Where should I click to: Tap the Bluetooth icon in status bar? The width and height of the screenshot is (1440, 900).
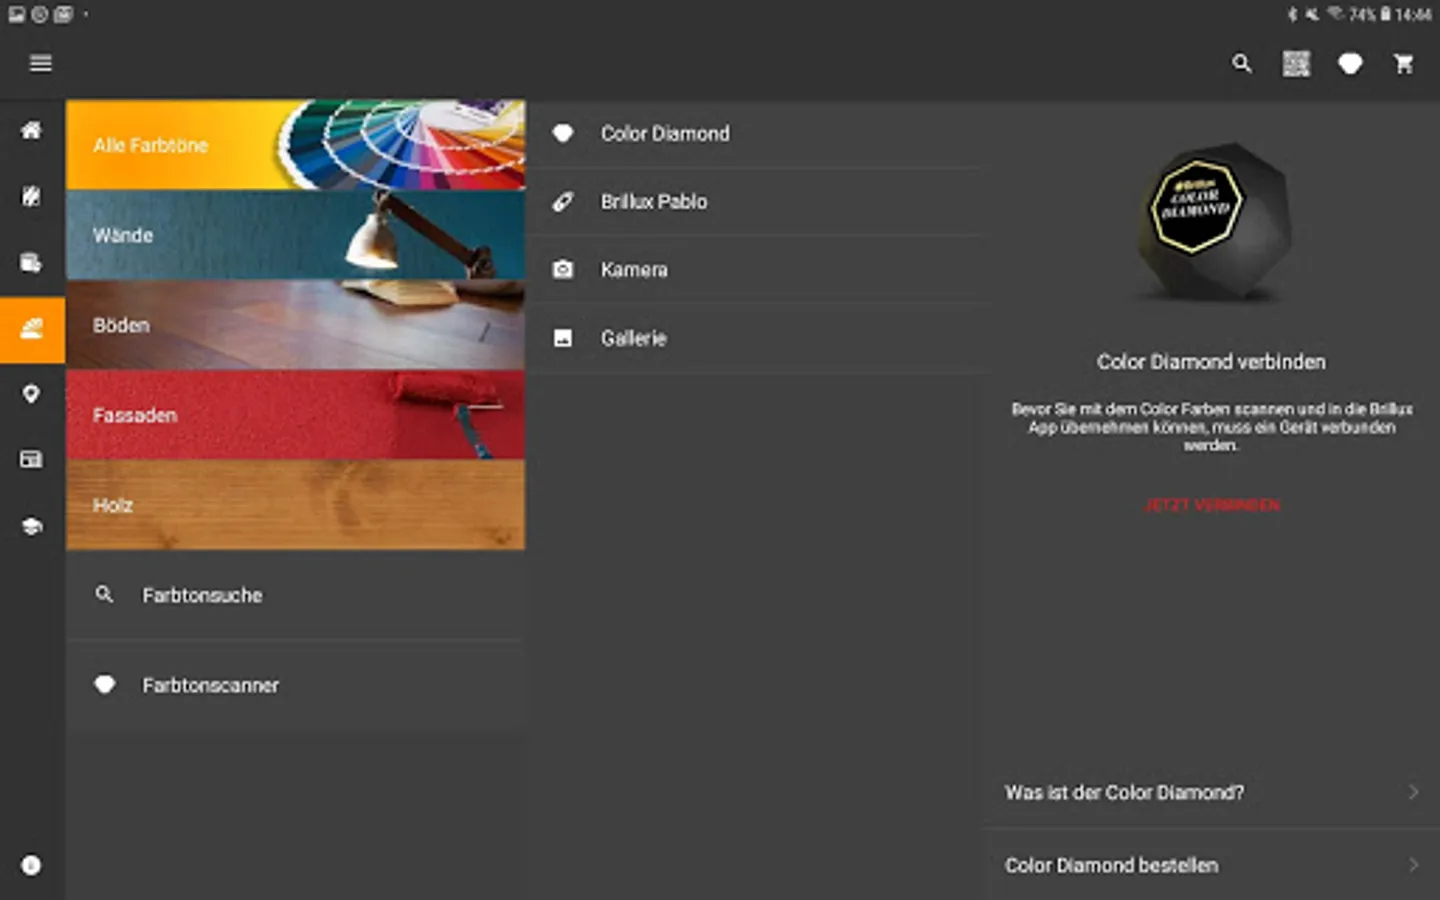tap(1292, 14)
